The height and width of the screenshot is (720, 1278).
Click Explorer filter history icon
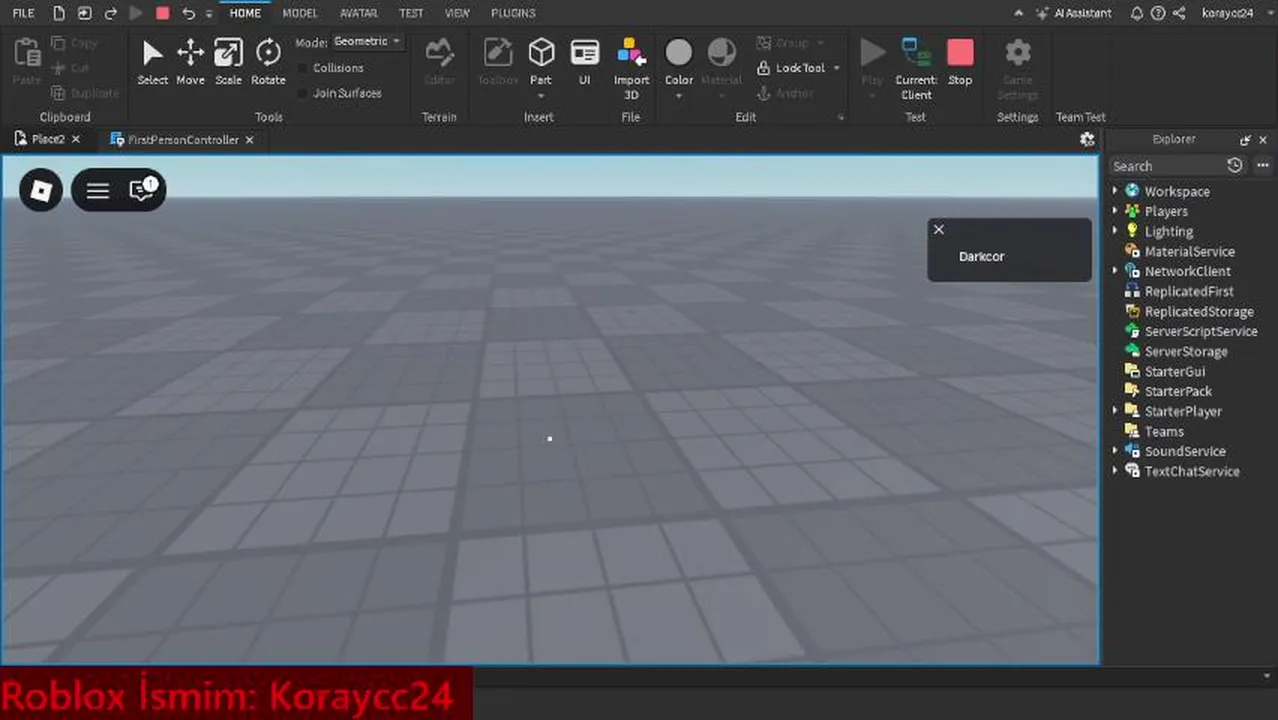[x=1235, y=166]
